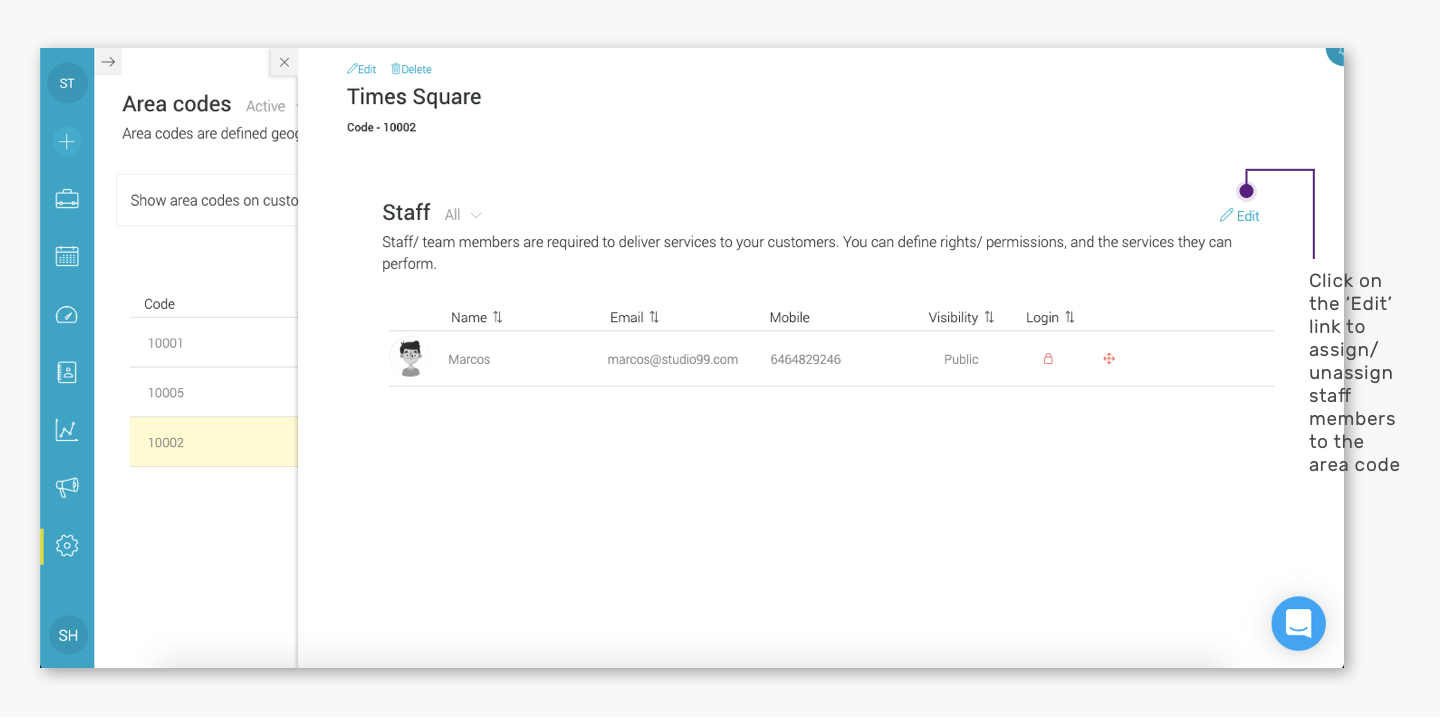Close the Times Square detail panel
The width and height of the screenshot is (1440, 718).
[284, 62]
